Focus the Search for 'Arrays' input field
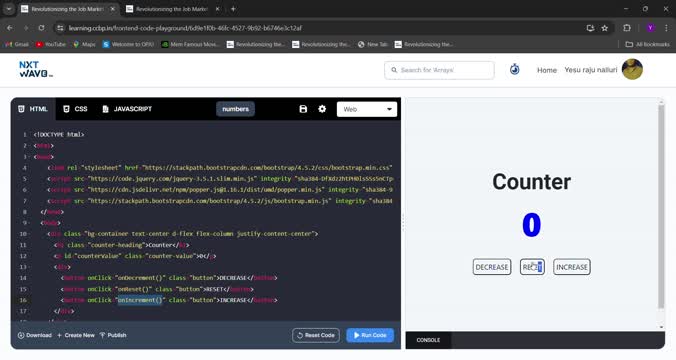This screenshot has width=676, height=360. 439,70
